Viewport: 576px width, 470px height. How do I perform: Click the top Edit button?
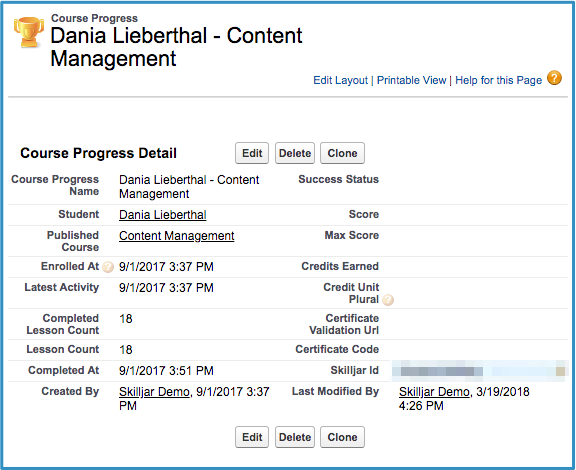click(252, 153)
